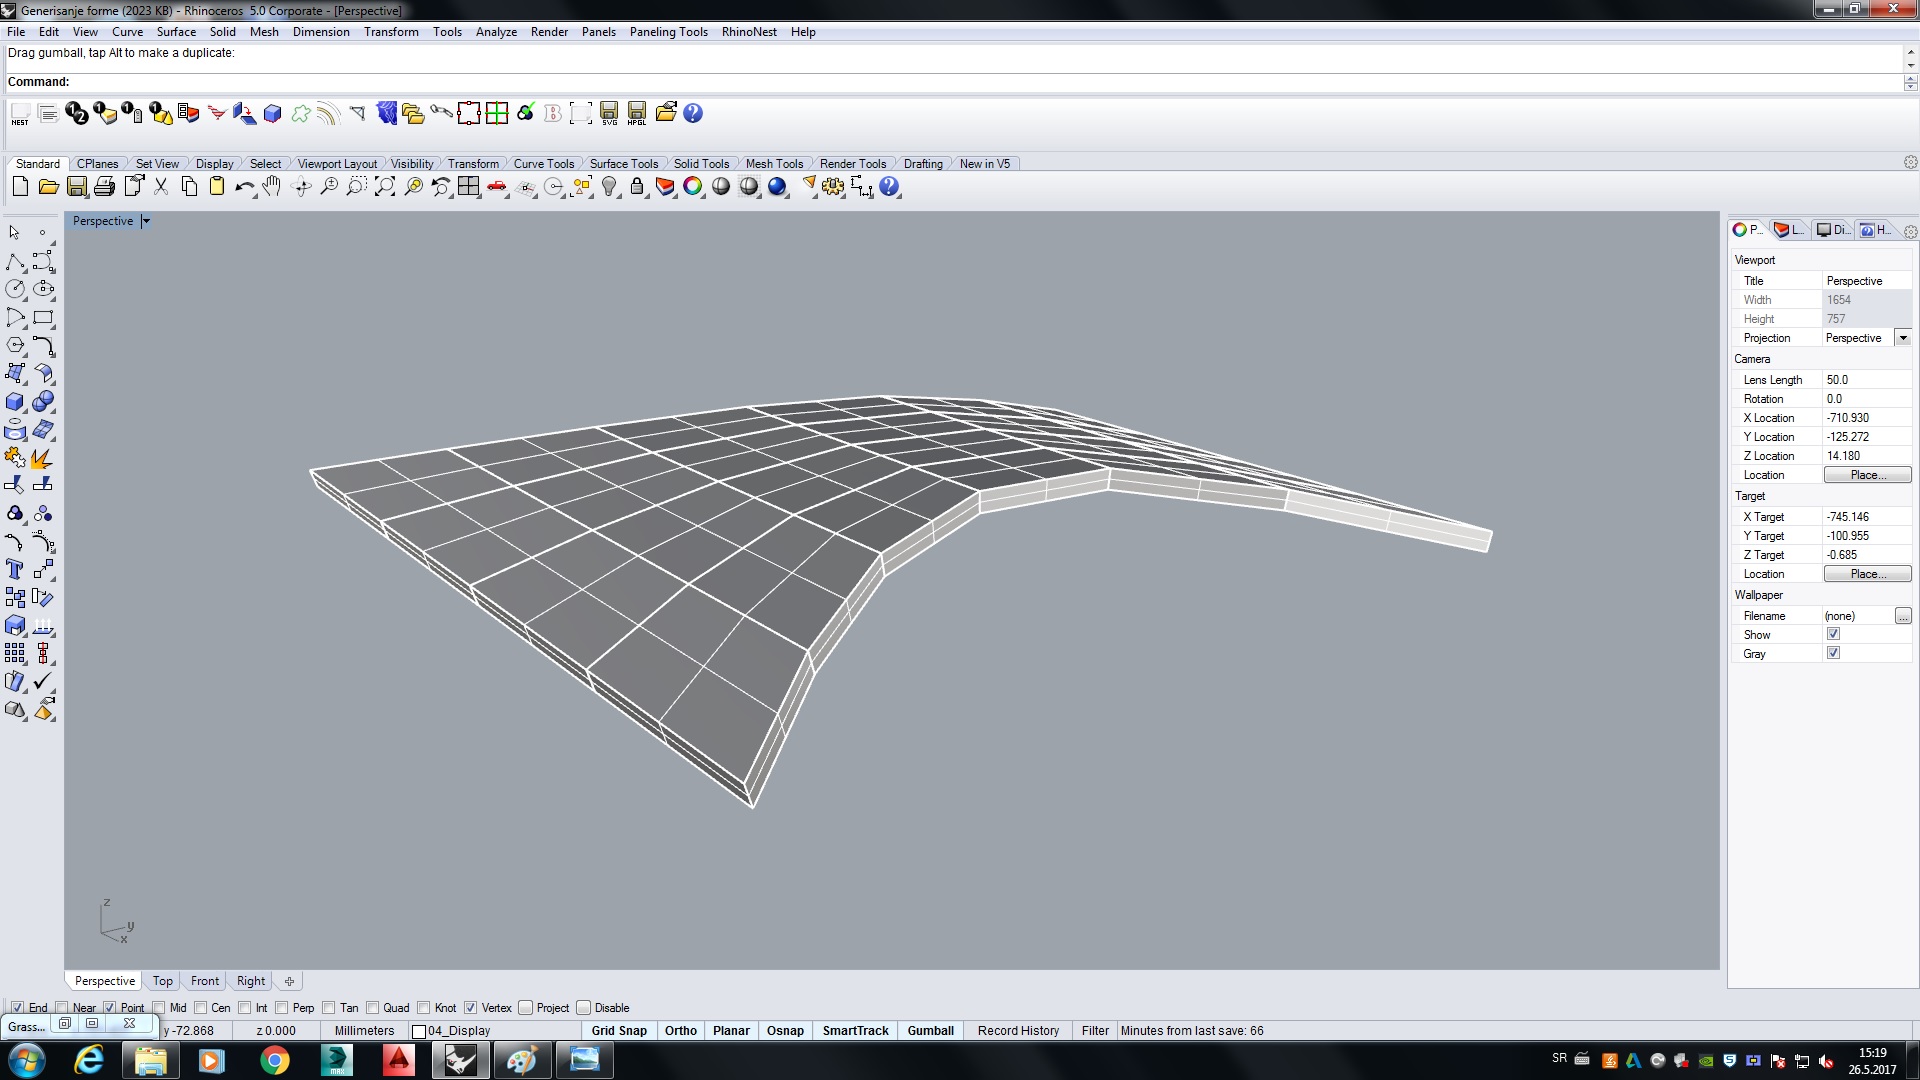
Task: Open the layers icon in Standard toolbar
Action: coord(665,187)
